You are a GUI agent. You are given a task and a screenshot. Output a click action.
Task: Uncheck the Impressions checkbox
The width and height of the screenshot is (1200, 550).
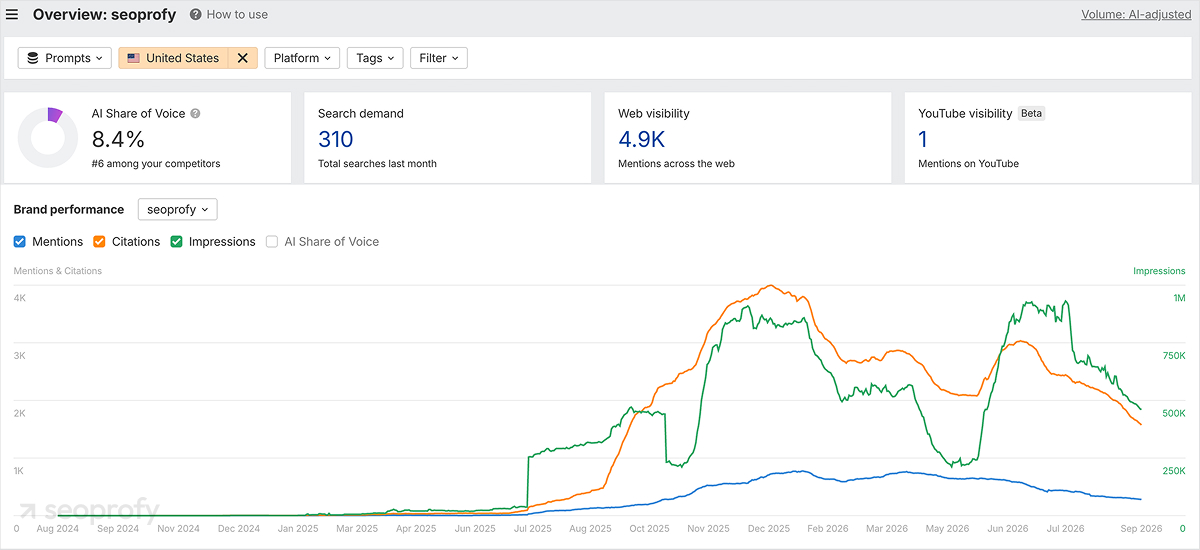pos(176,242)
